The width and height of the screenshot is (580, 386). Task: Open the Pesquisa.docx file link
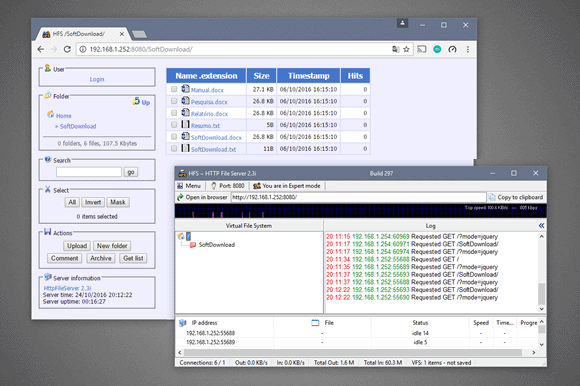click(x=209, y=102)
